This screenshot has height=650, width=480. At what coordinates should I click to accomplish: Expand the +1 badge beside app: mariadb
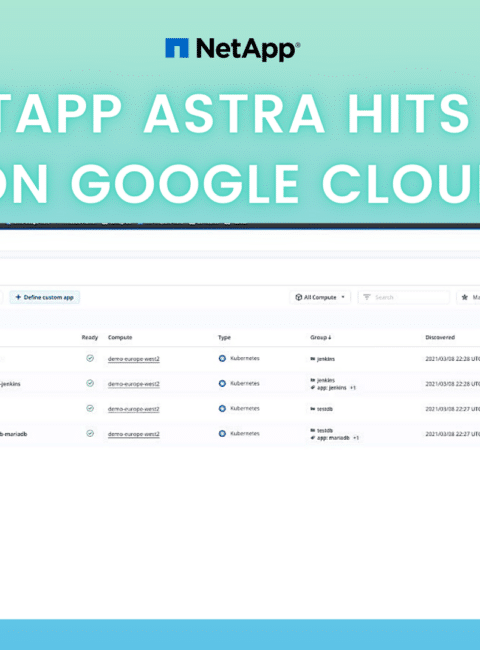point(356,438)
